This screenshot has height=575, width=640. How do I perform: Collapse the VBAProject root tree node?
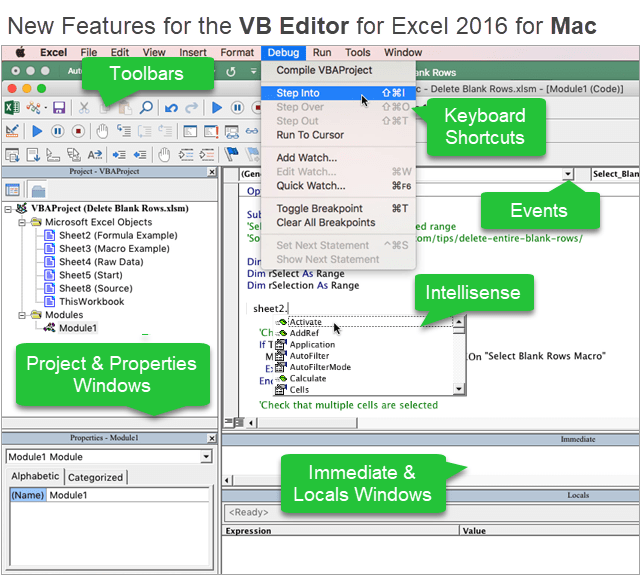(x=9, y=208)
